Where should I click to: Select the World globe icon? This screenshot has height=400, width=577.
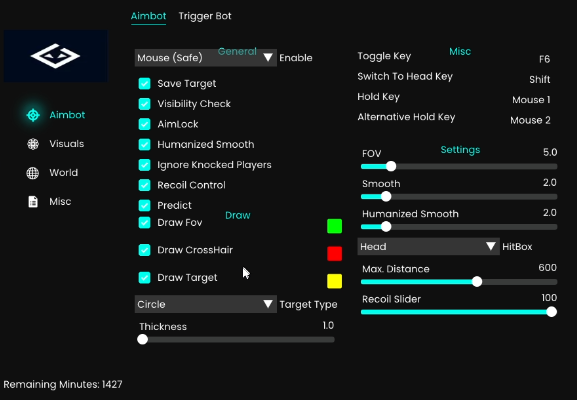tap(33, 173)
